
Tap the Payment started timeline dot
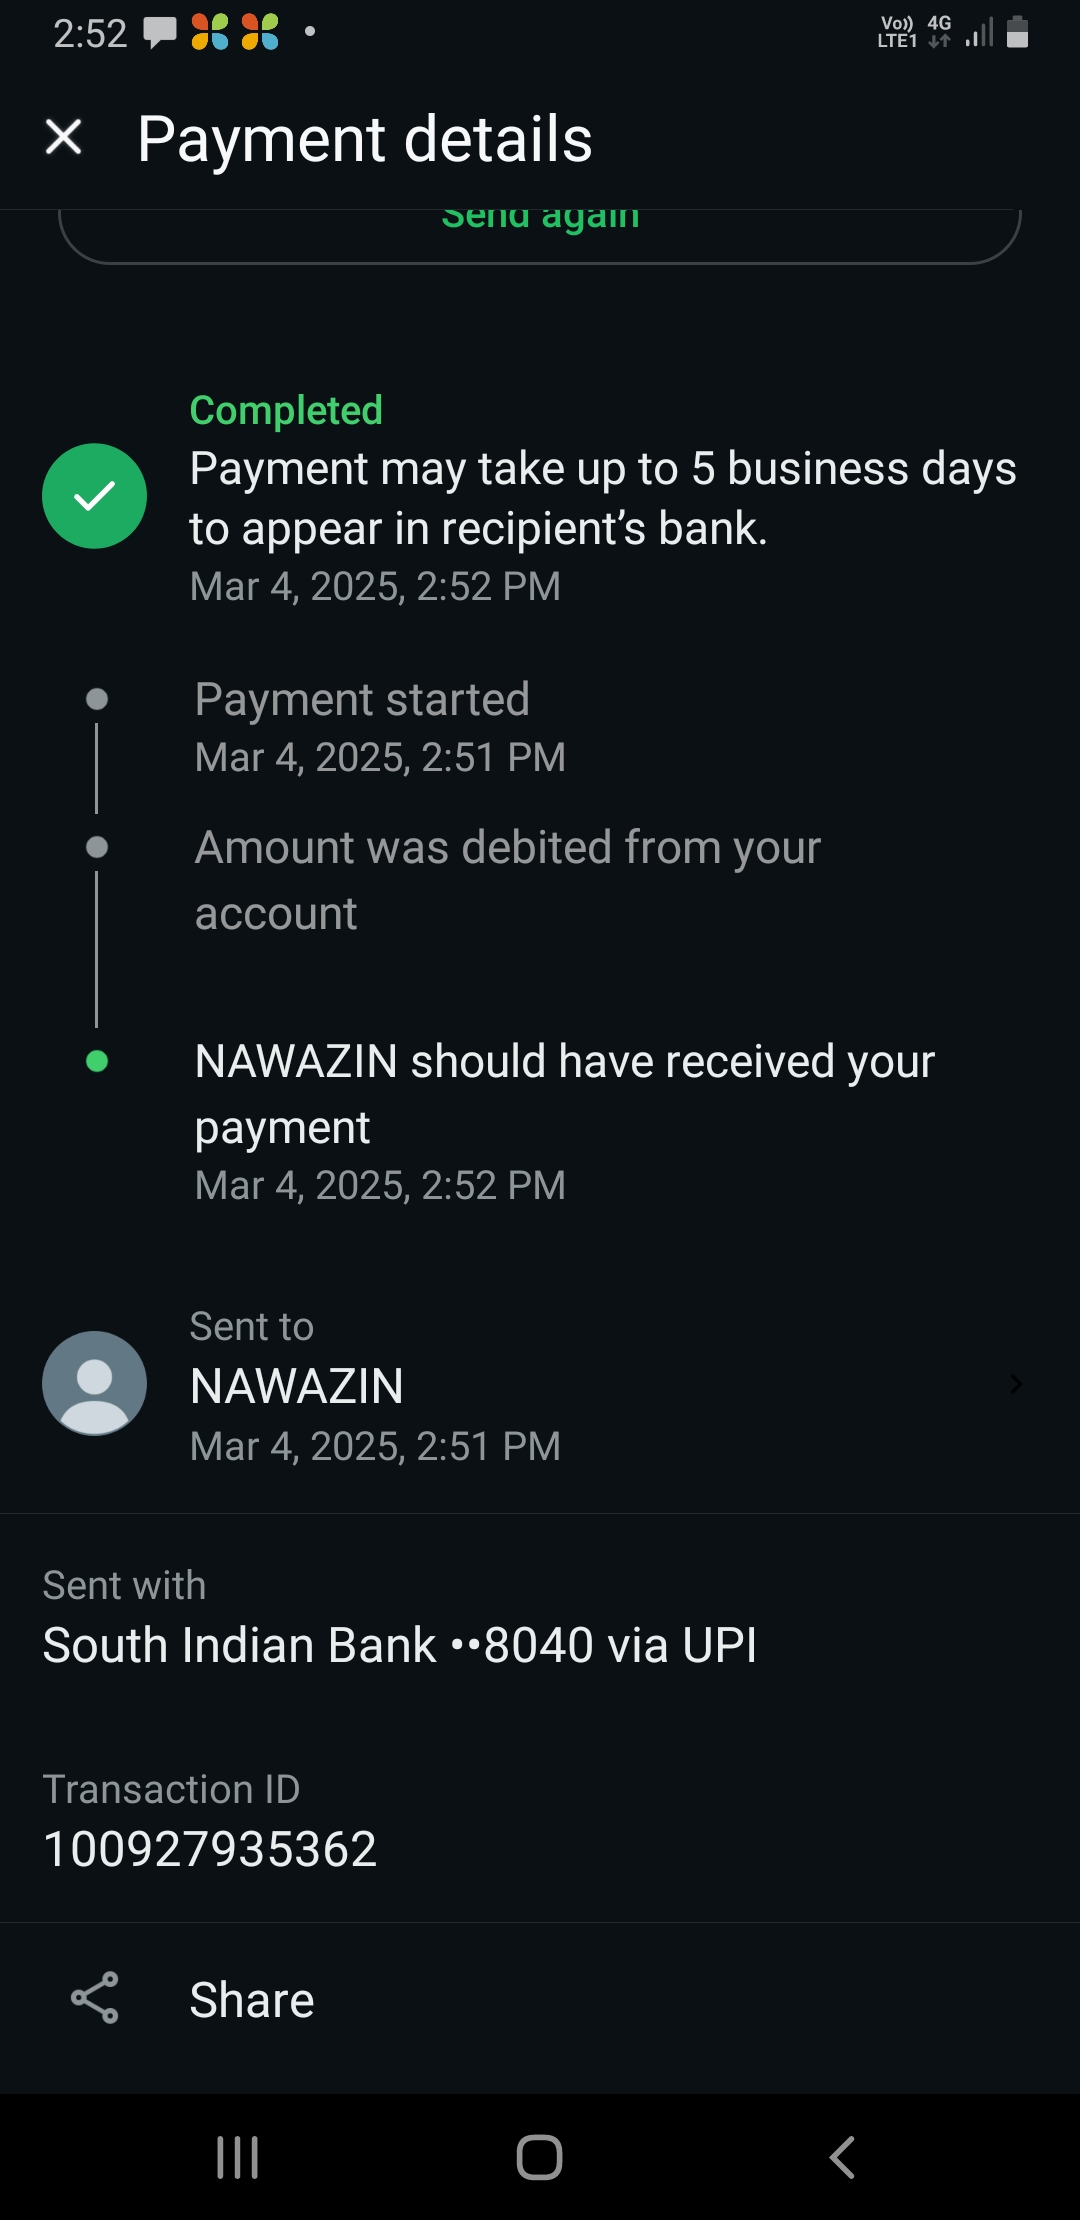point(97,699)
